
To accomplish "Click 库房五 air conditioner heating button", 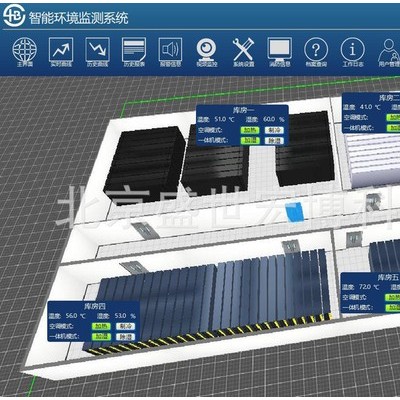I will pos(393,297).
